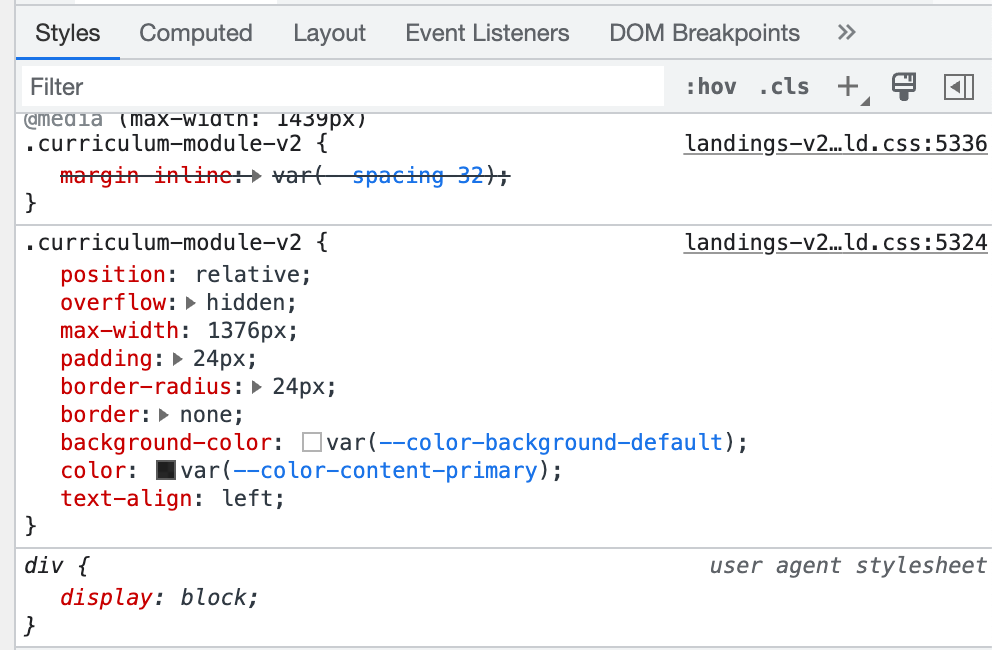Show more tabs with double chevron
Image resolution: width=992 pixels, height=650 pixels.
click(x=846, y=33)
